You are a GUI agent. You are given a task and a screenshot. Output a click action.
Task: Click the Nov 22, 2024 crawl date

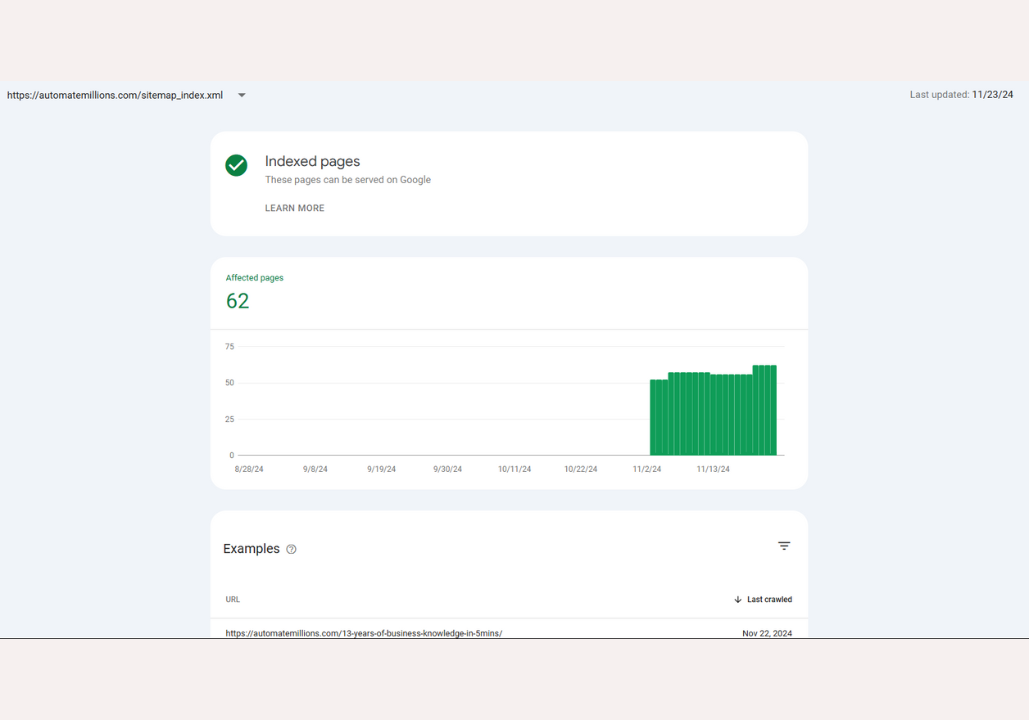[766, 633]
